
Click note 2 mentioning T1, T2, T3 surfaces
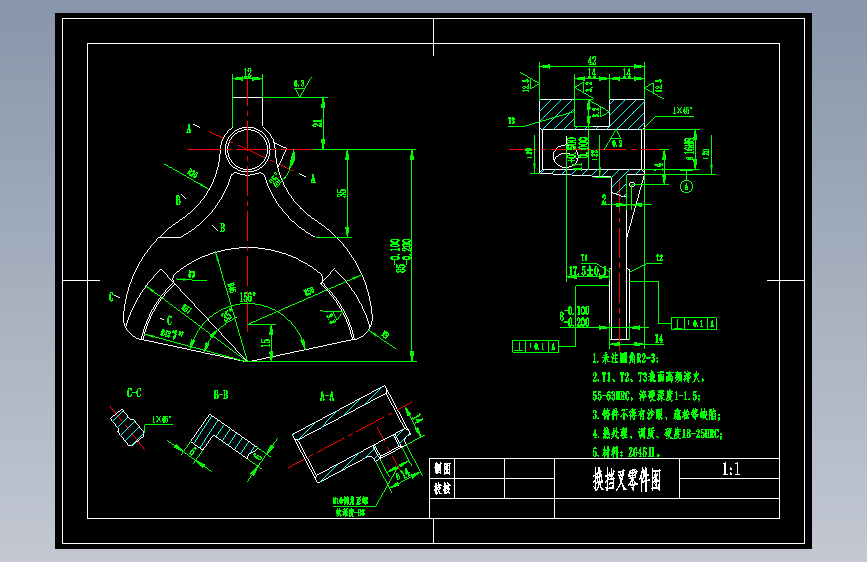pyautogui.click(x=649, y=377)
